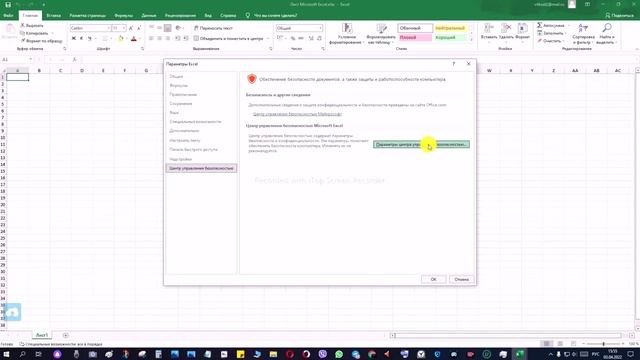Image resolution: width=640 pixels, height=360 pixels.
Task: Select Language category in Options list
Action: click(x=174, y=113)
